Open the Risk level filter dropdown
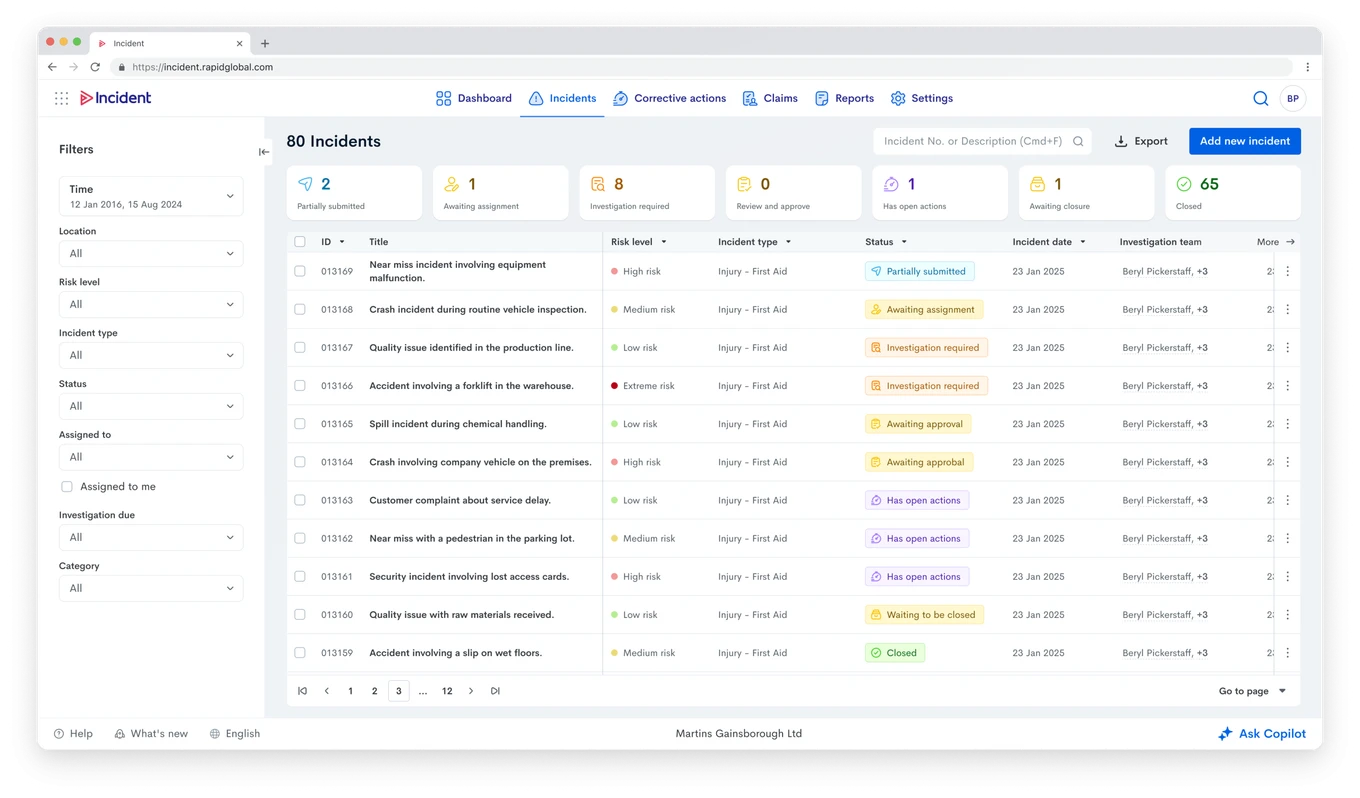 point(151,305)
